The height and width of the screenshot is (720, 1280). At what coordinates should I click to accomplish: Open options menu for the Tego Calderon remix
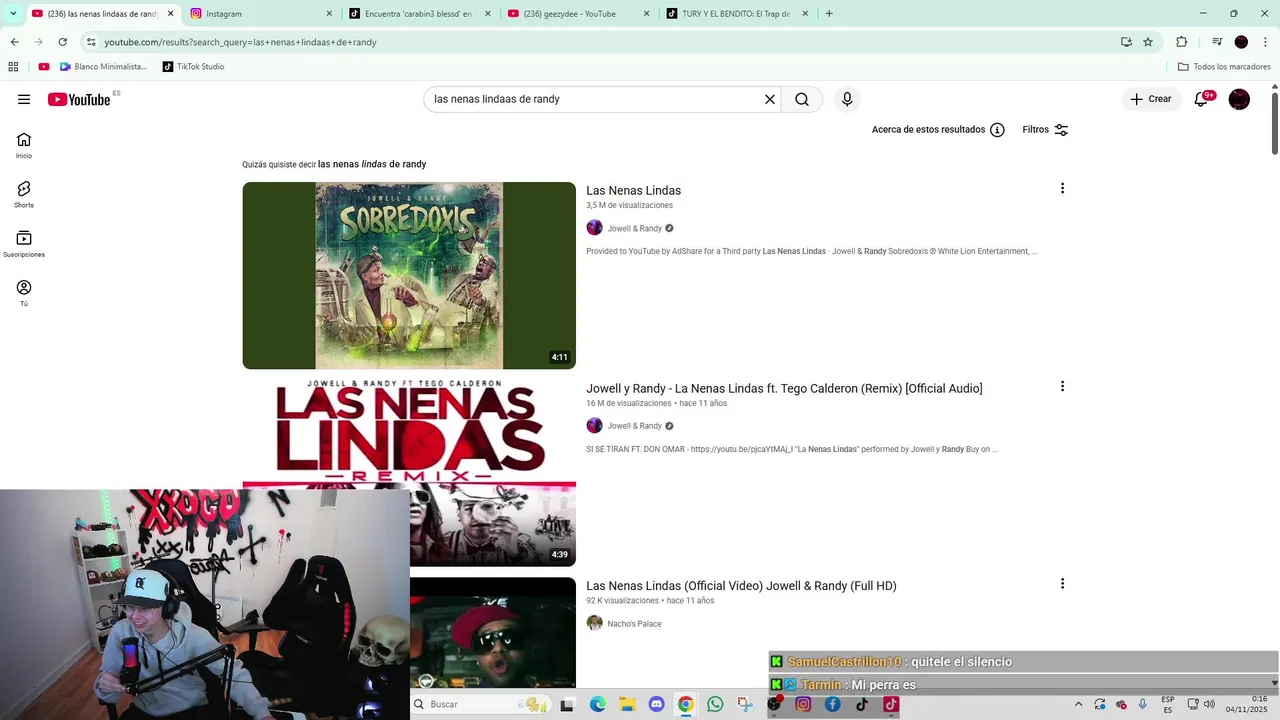pos(1062,386)
